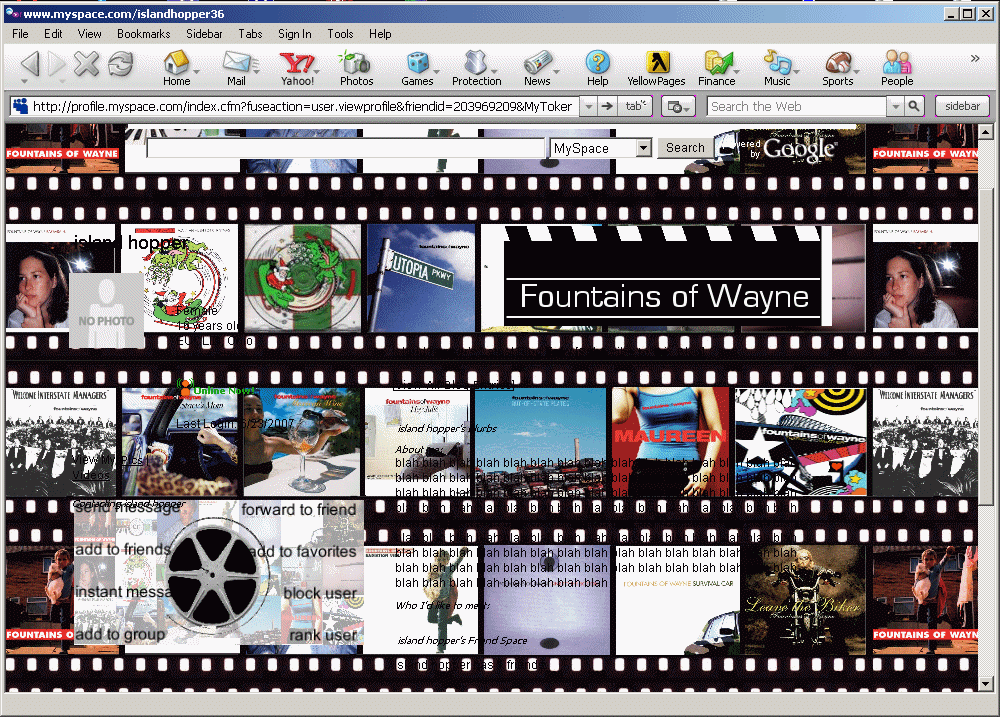
Task: Reload the page with the refresh icon
Action: coord(120,64)
